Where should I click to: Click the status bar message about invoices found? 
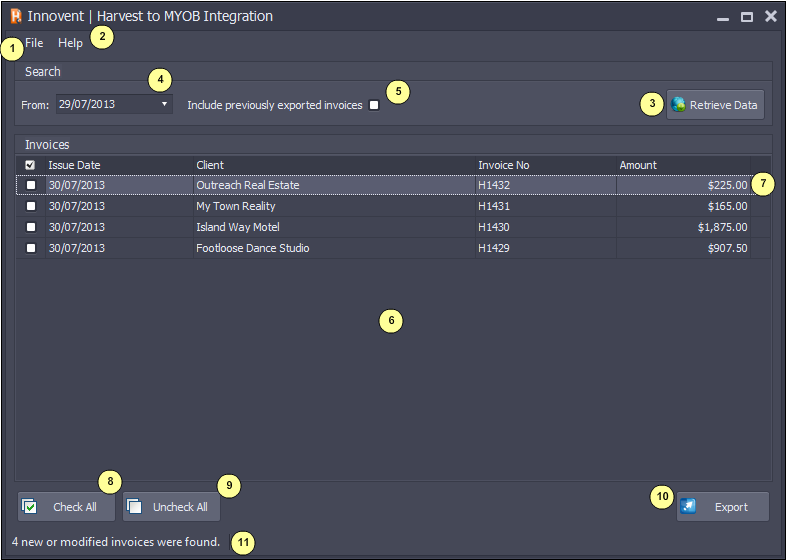(x=116, y=542)
